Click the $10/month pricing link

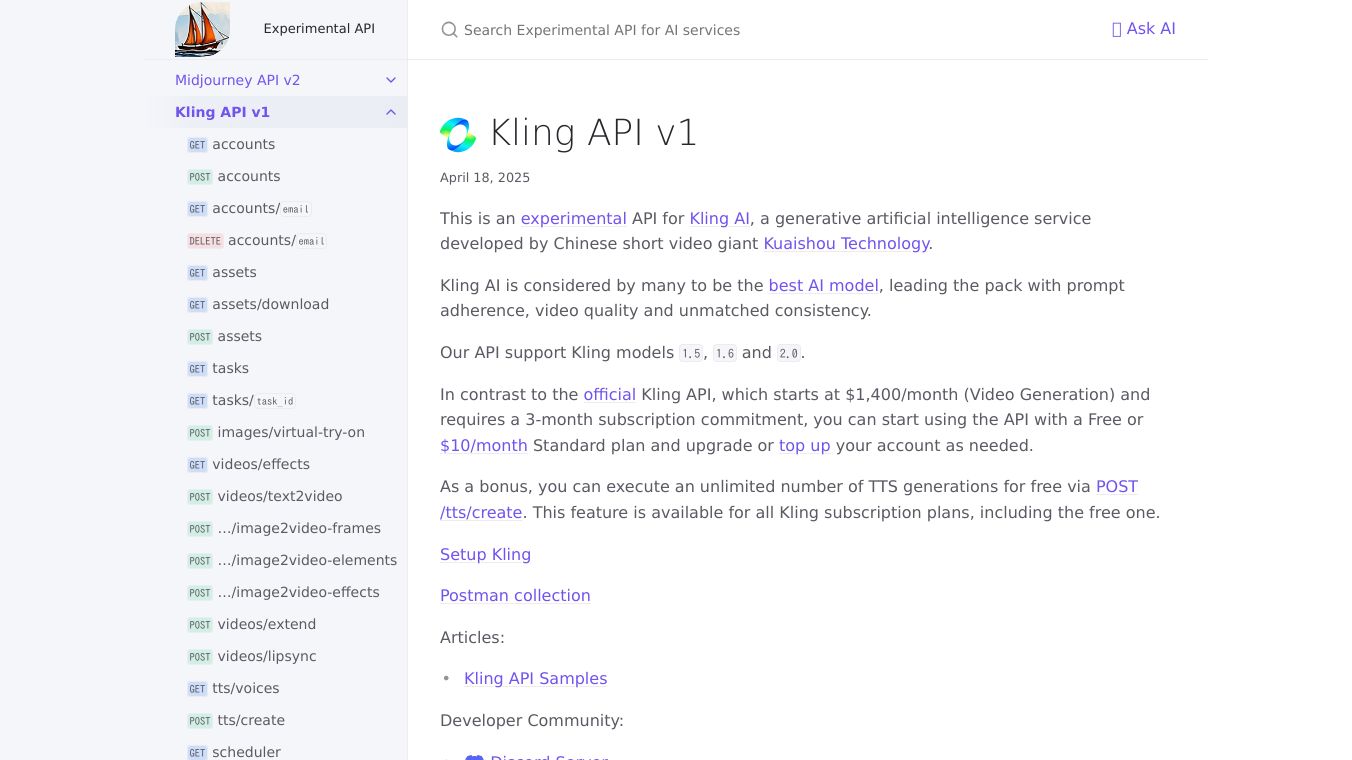[x=483, y=445]
